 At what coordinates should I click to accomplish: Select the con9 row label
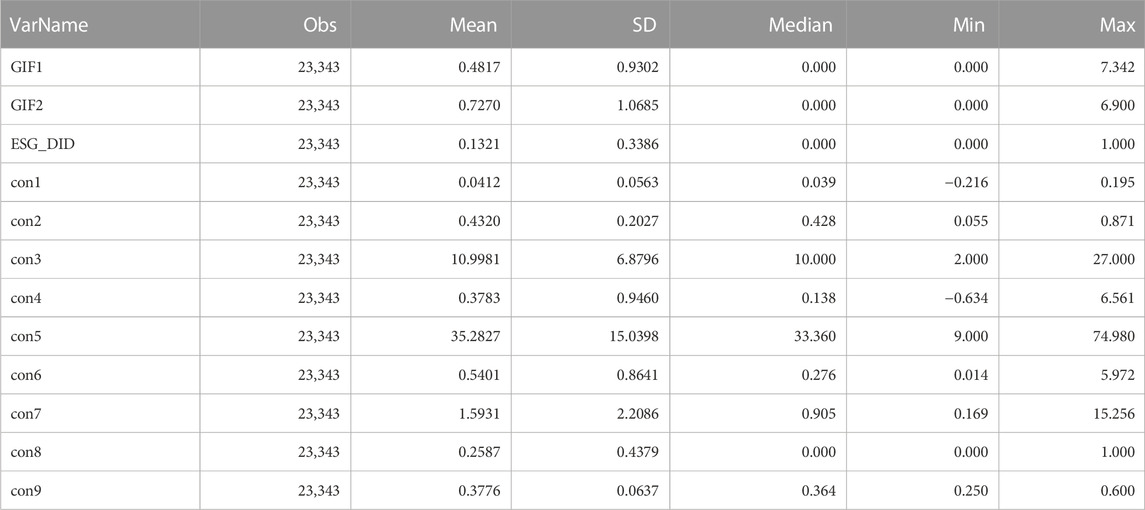(23, 490)
